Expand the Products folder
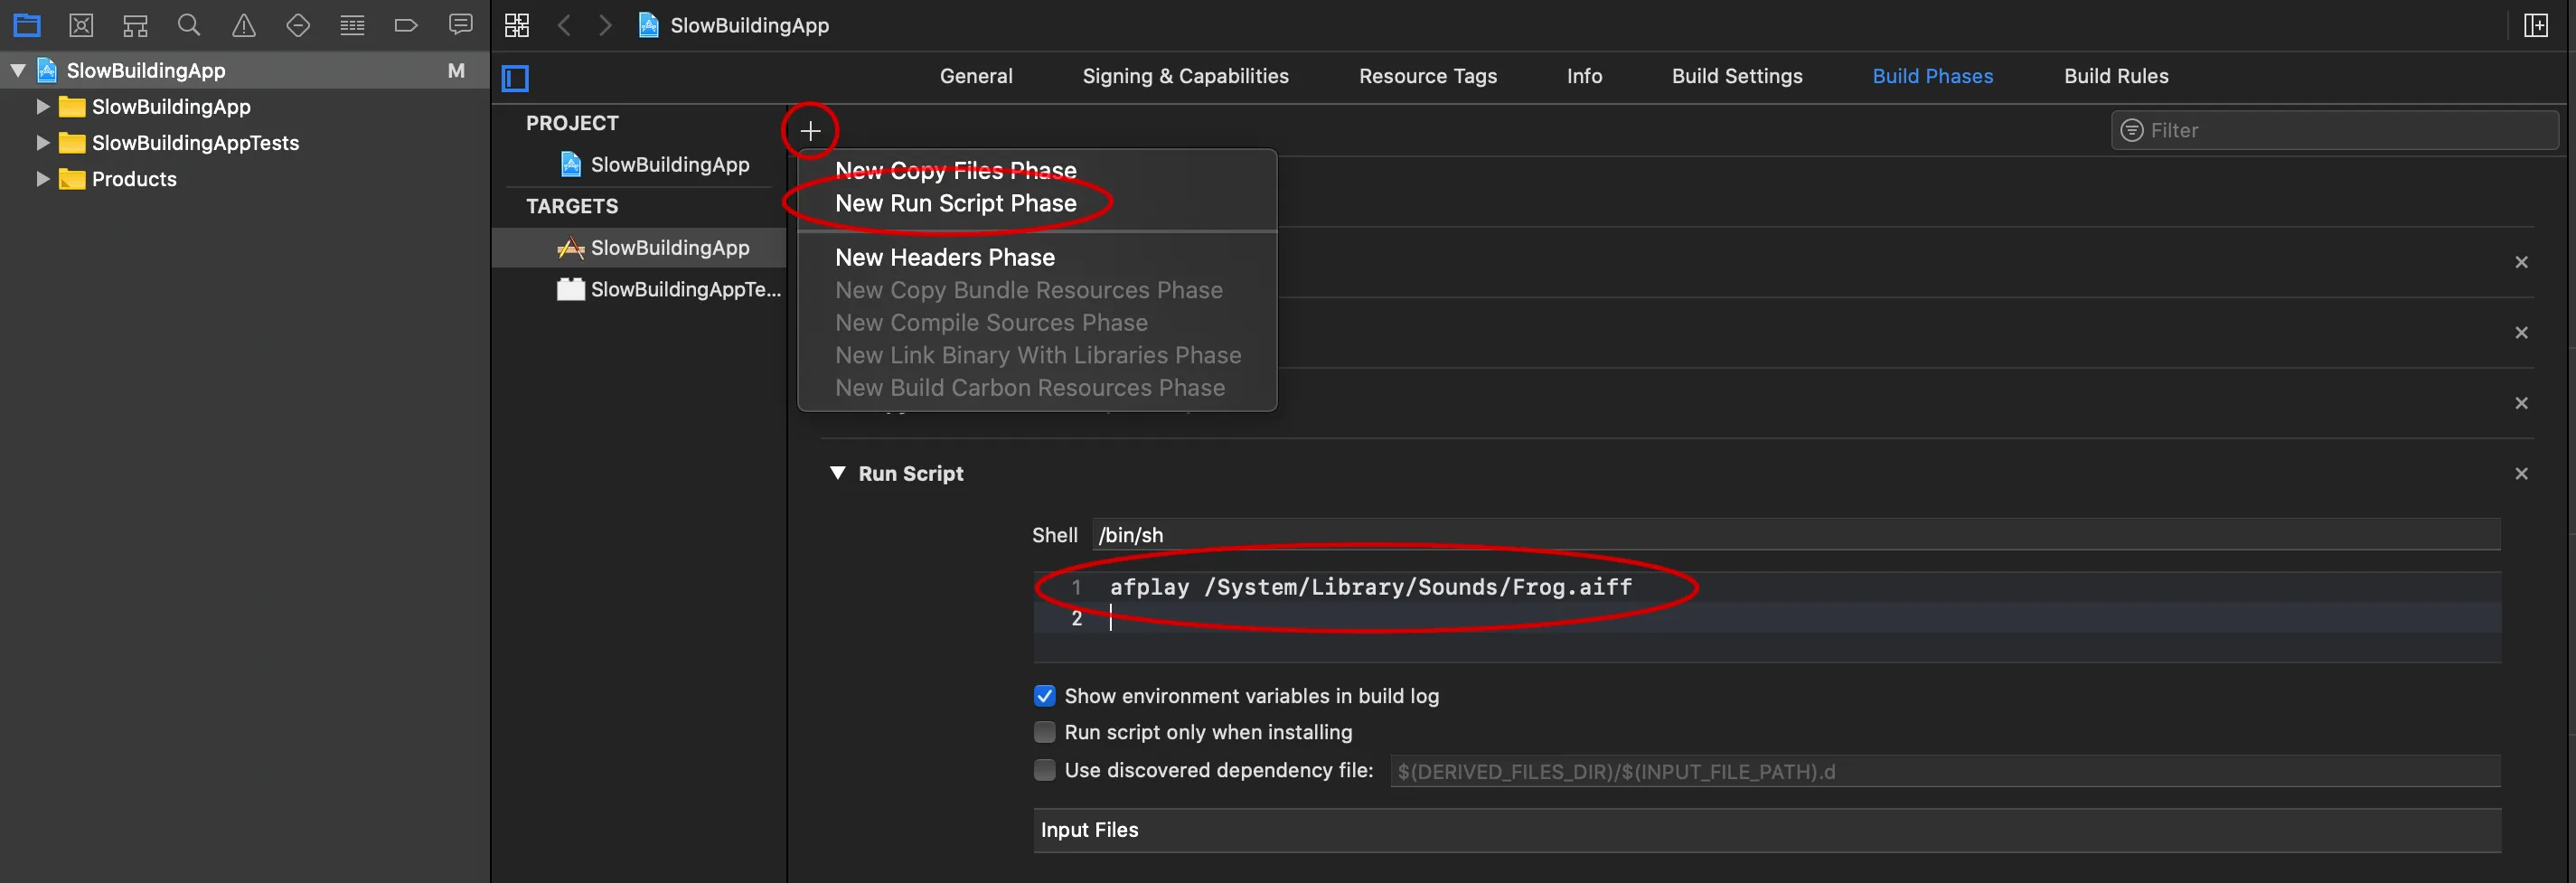 pyautogui.click(x=42, y=179)
